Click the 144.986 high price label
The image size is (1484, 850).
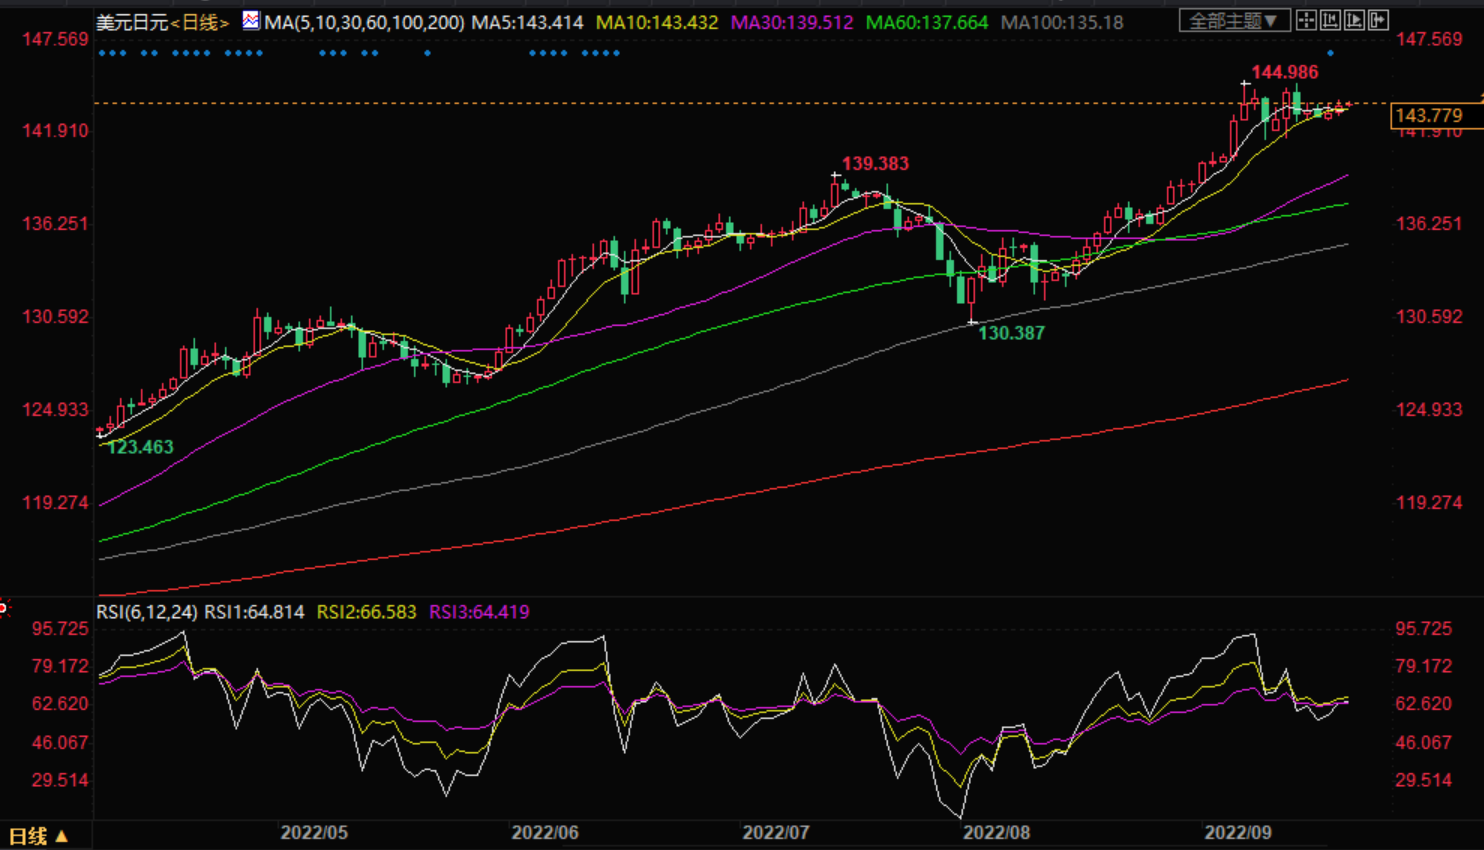(x=1285, y=72)
